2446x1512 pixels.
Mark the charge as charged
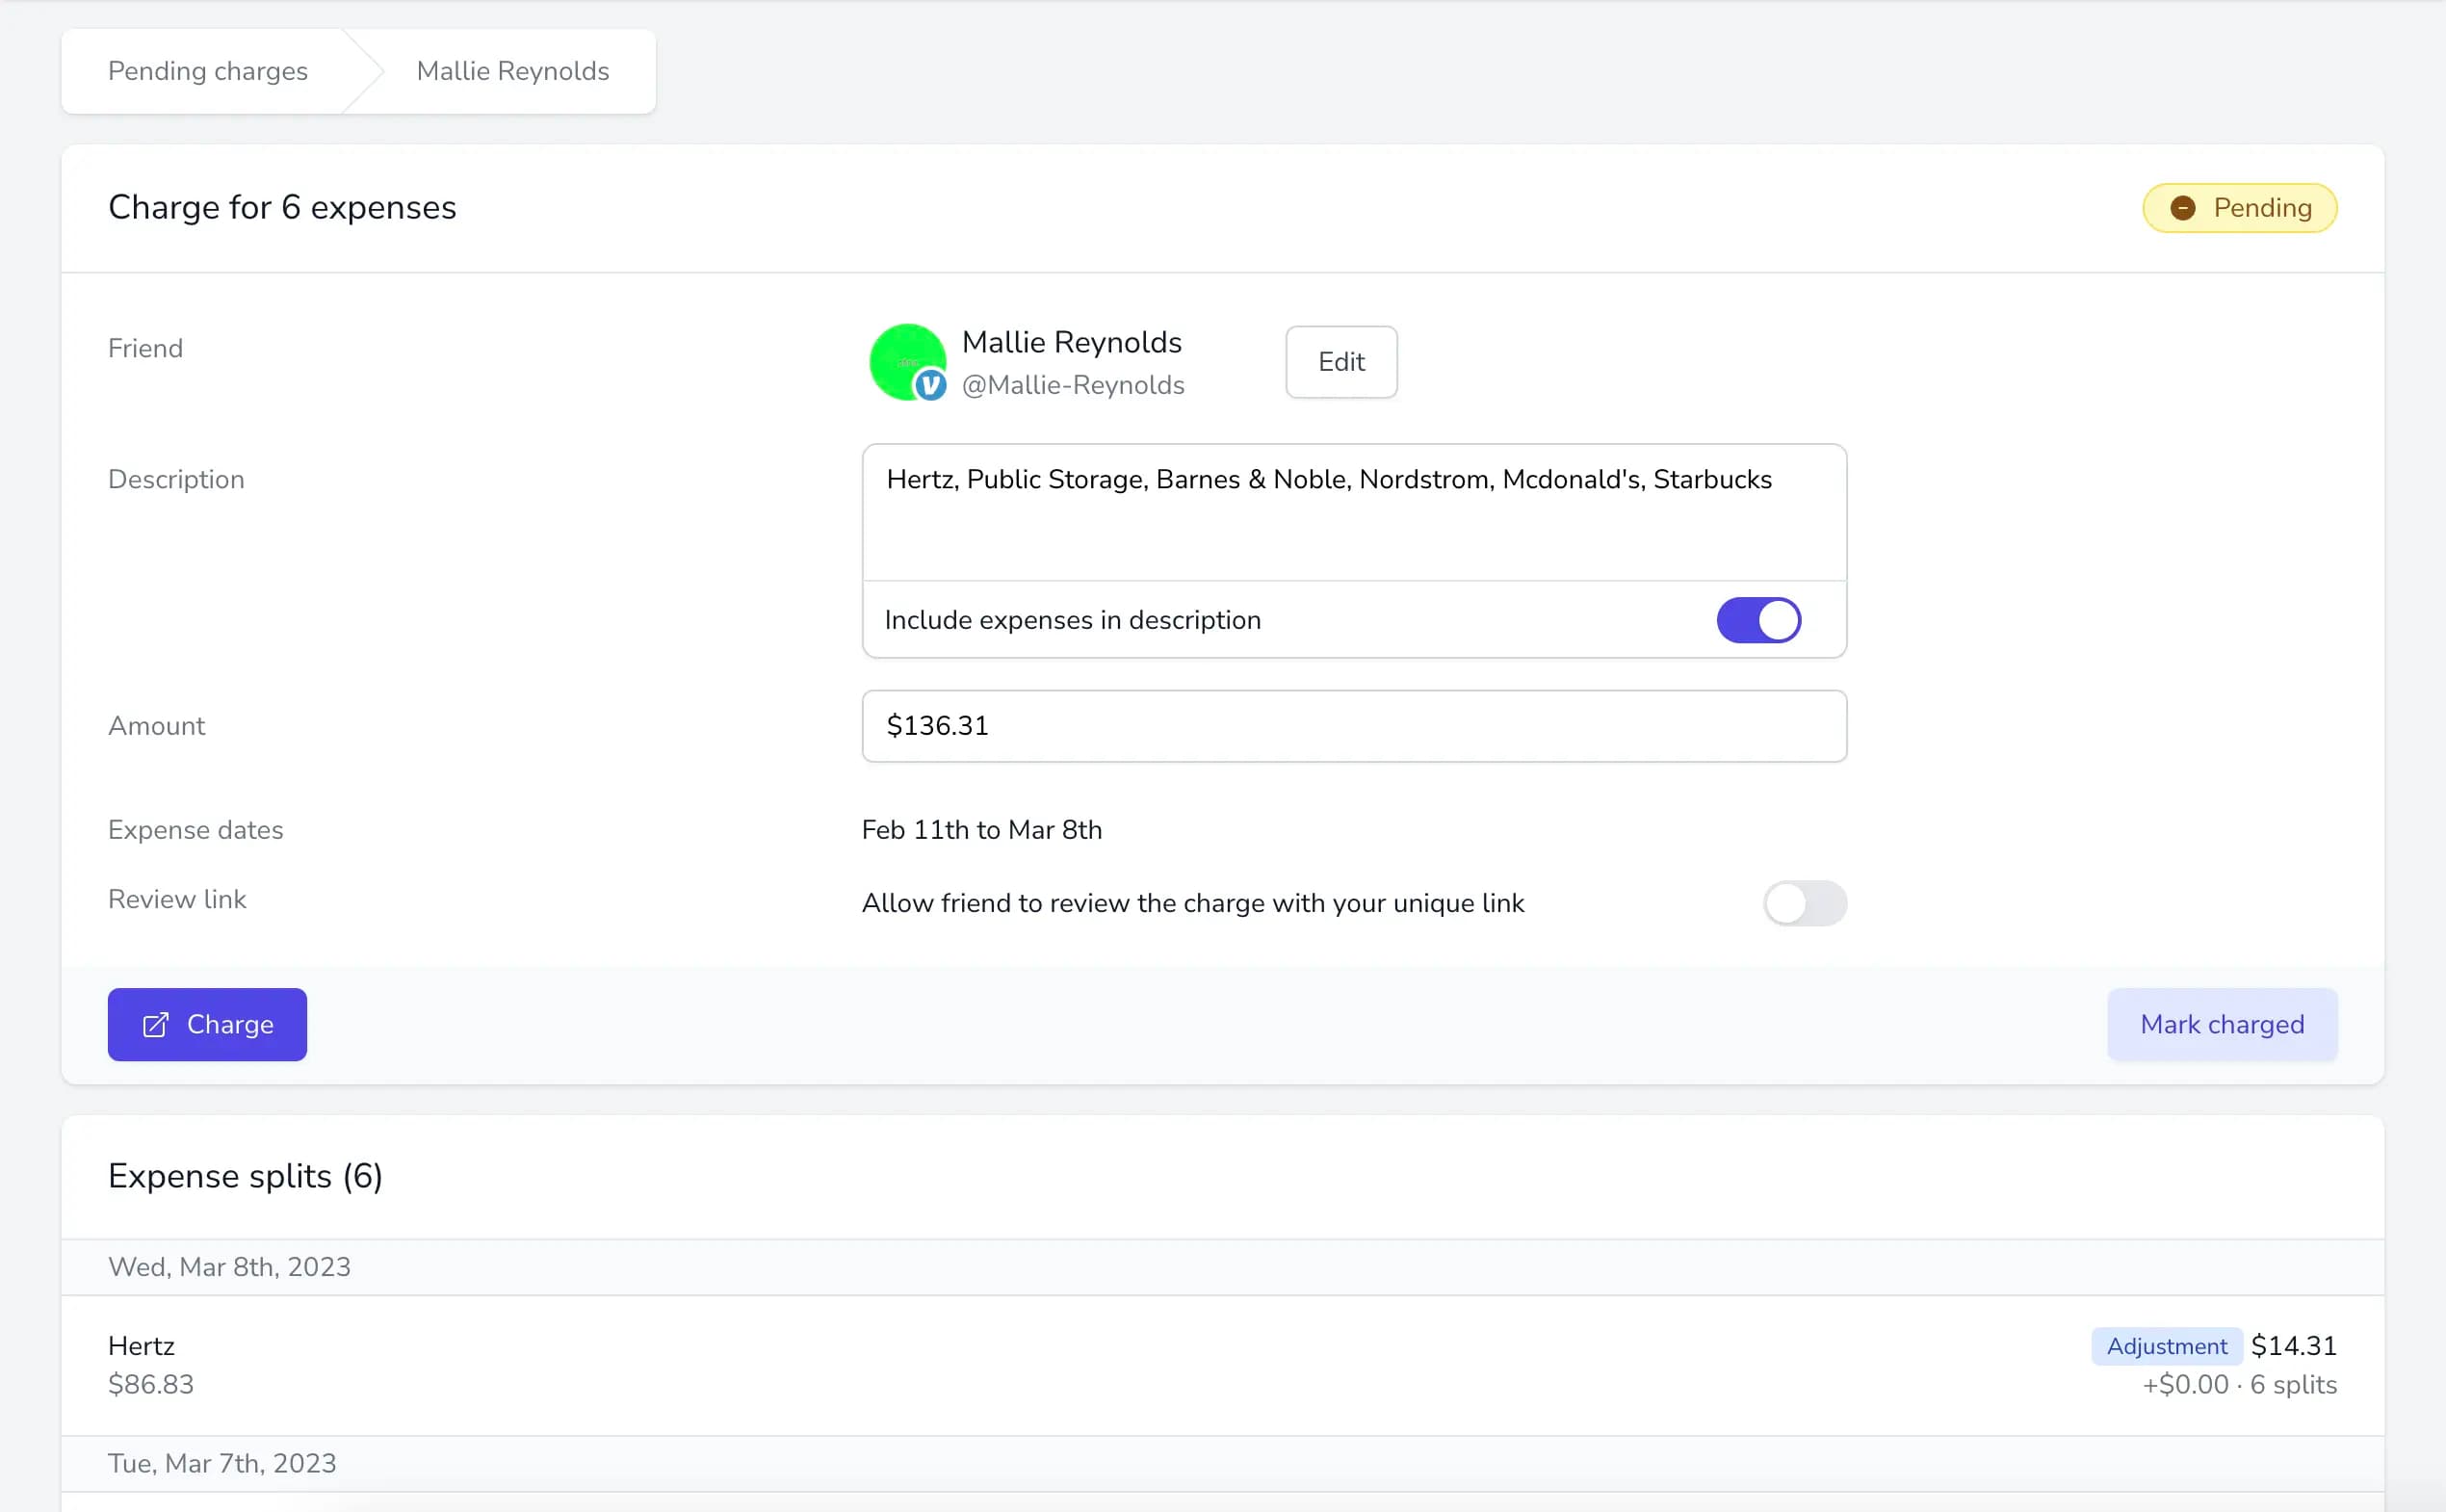pyautogui.click(x=2222, y=1024)
